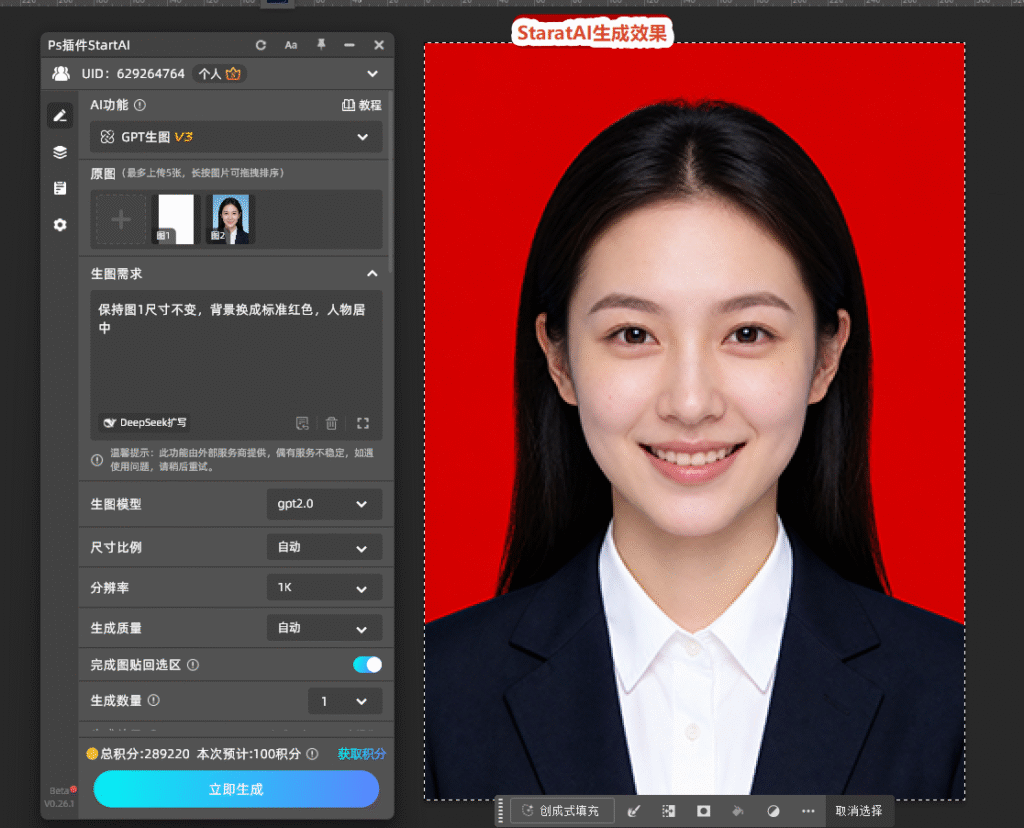1024x828 pixels.
Task: Open the layers stack sidebar icon
Action: point(60,152)
